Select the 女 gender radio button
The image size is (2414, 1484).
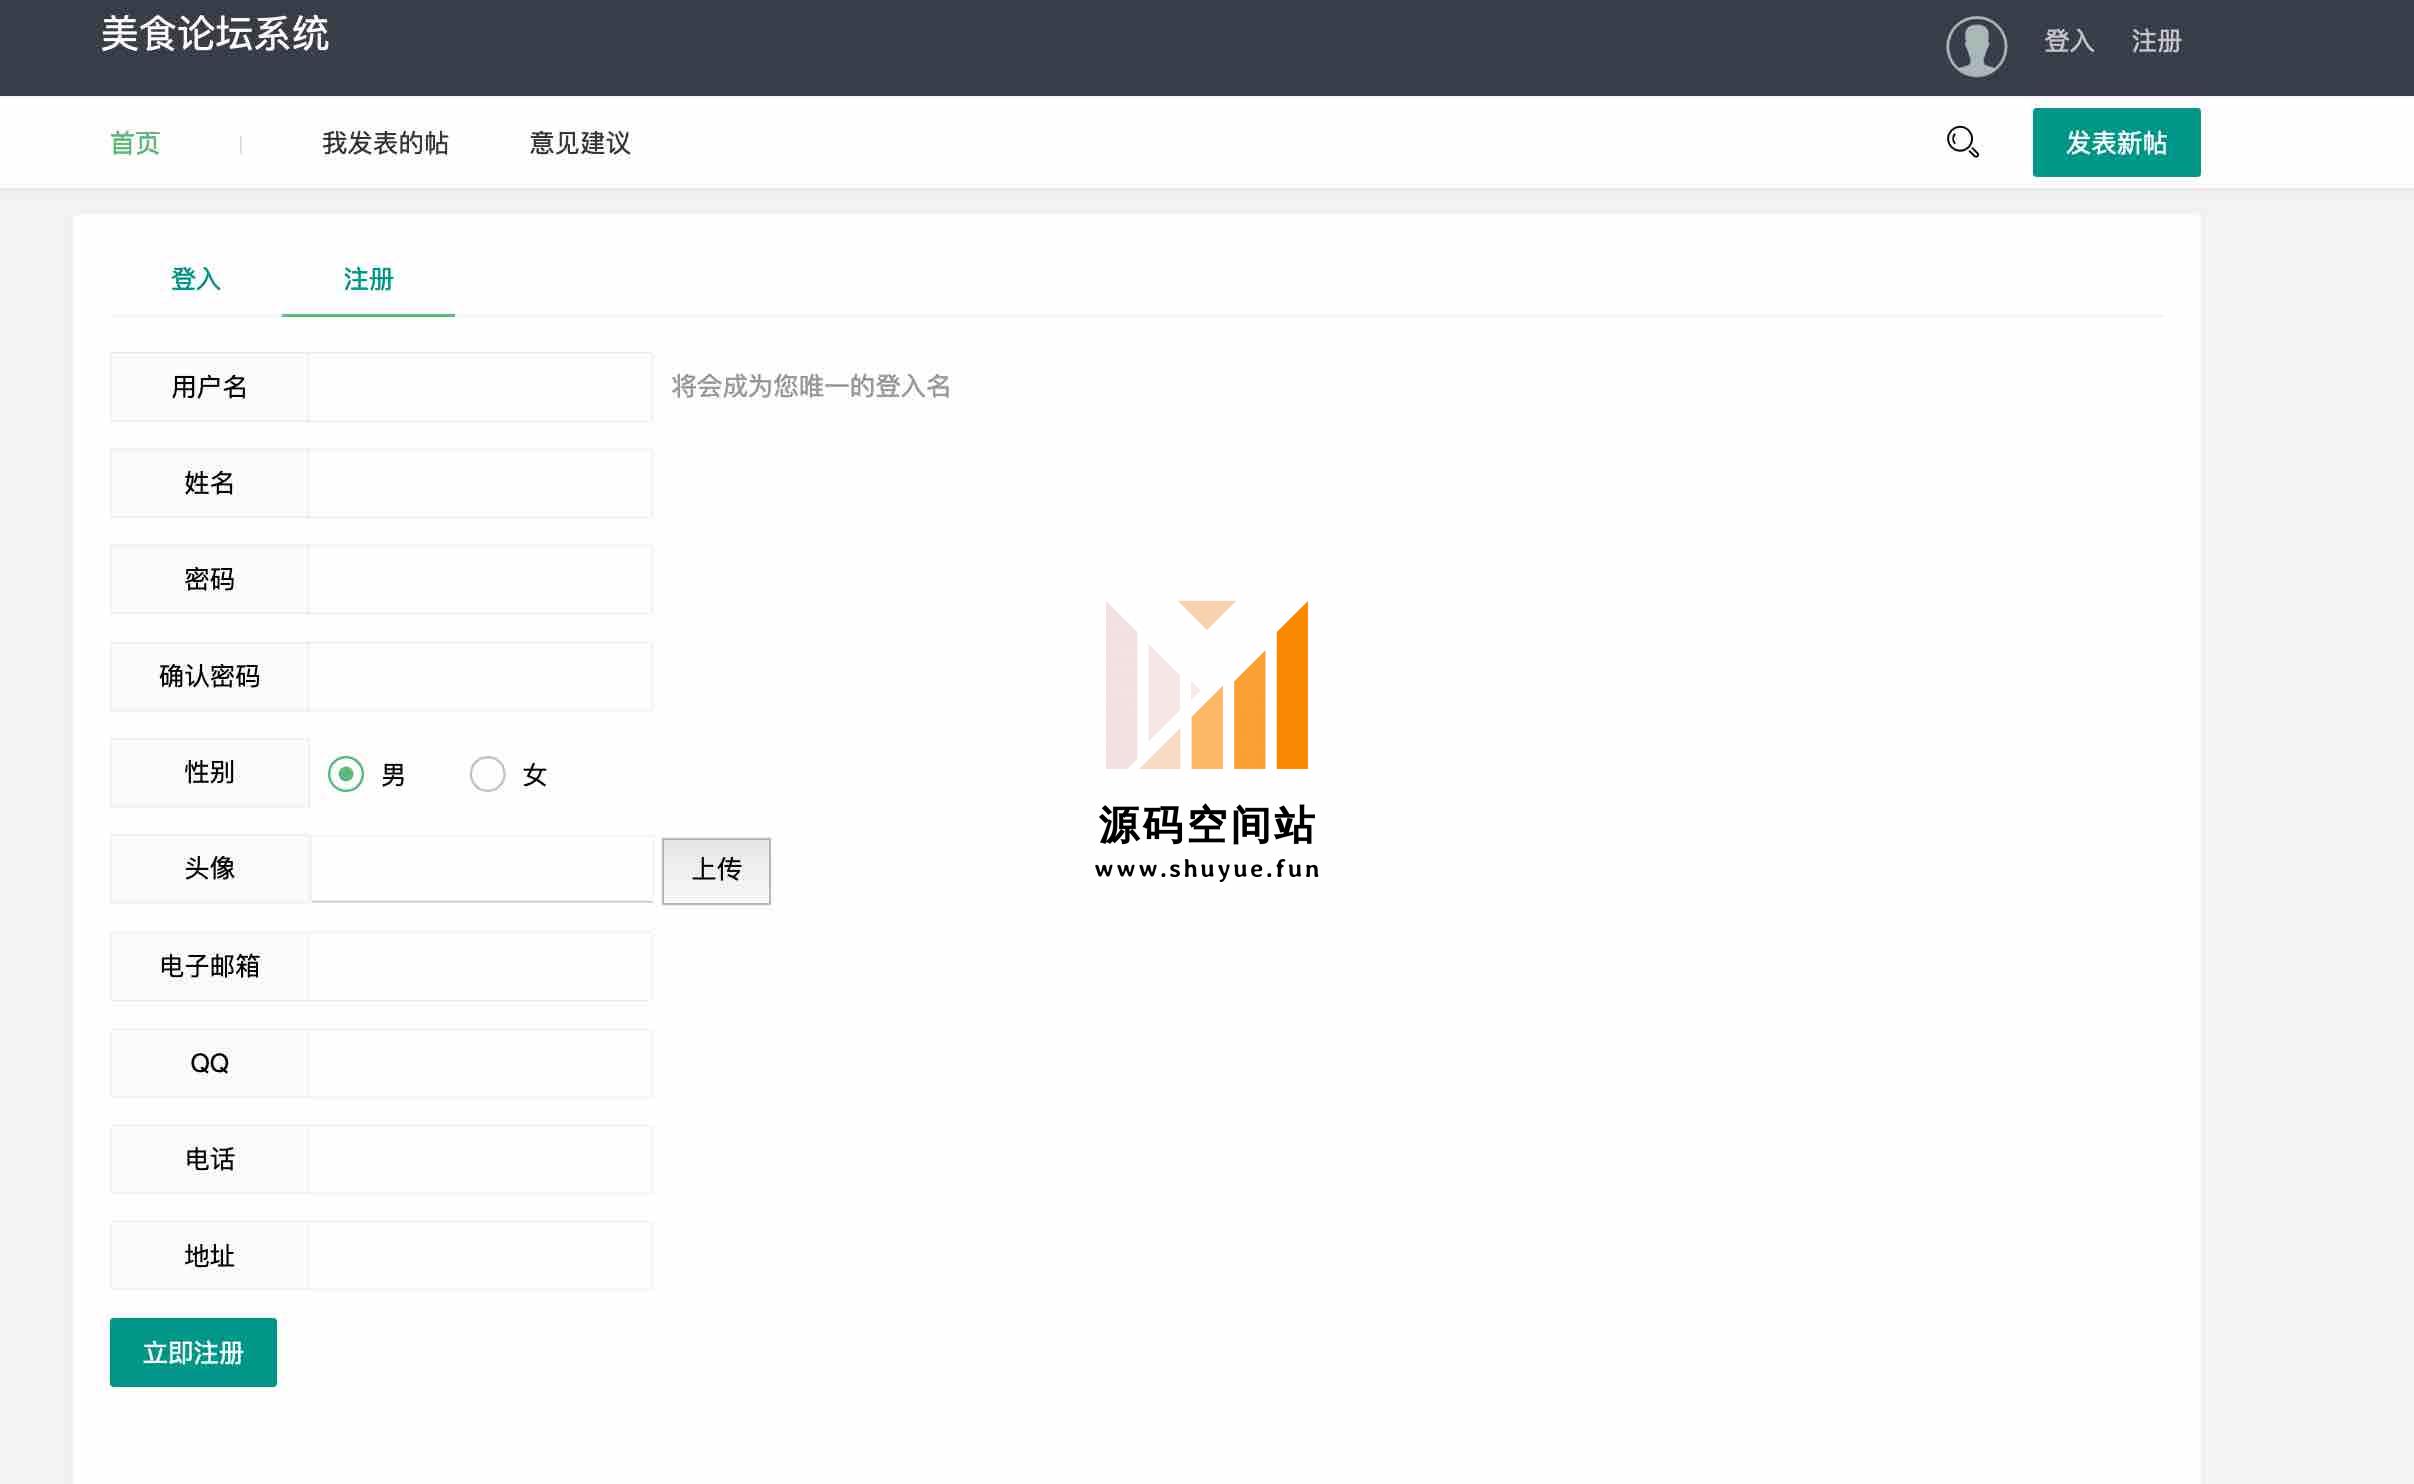(x=487, y=774)
